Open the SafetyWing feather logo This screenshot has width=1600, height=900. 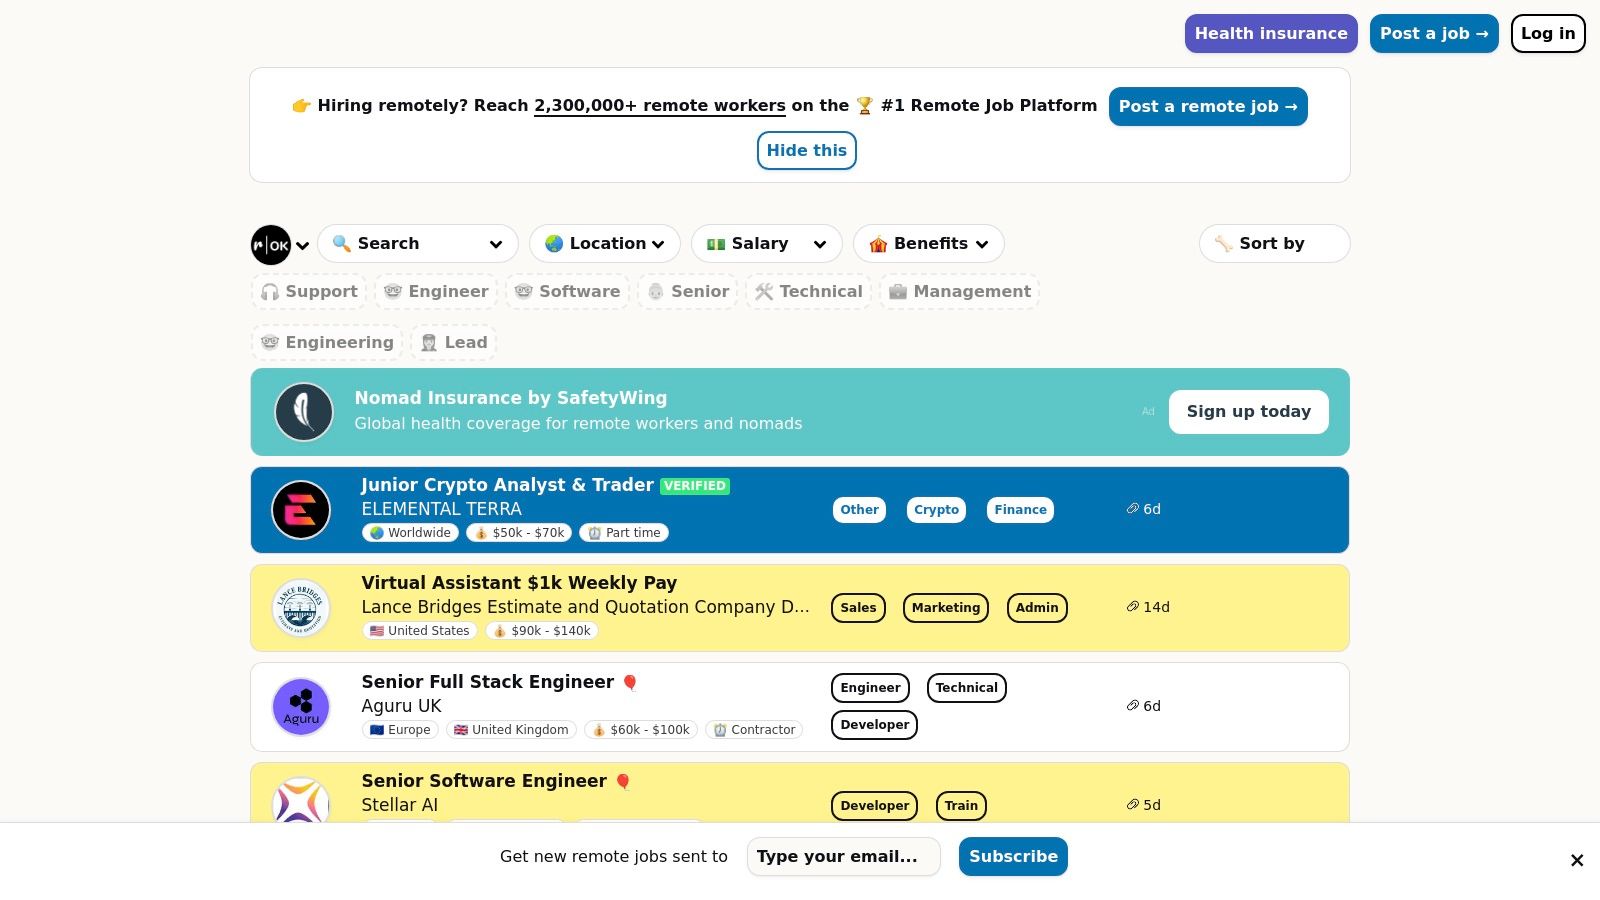point(304,412)
